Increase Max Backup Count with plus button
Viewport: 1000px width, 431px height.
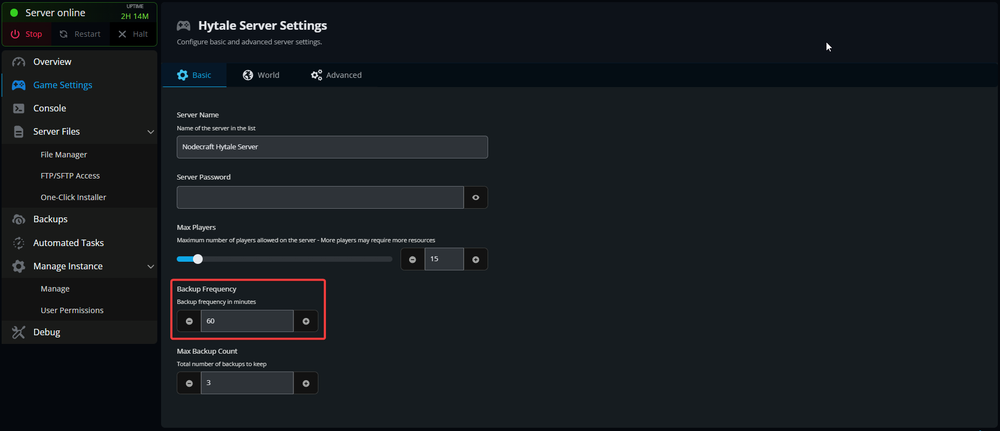pos(306,383)
